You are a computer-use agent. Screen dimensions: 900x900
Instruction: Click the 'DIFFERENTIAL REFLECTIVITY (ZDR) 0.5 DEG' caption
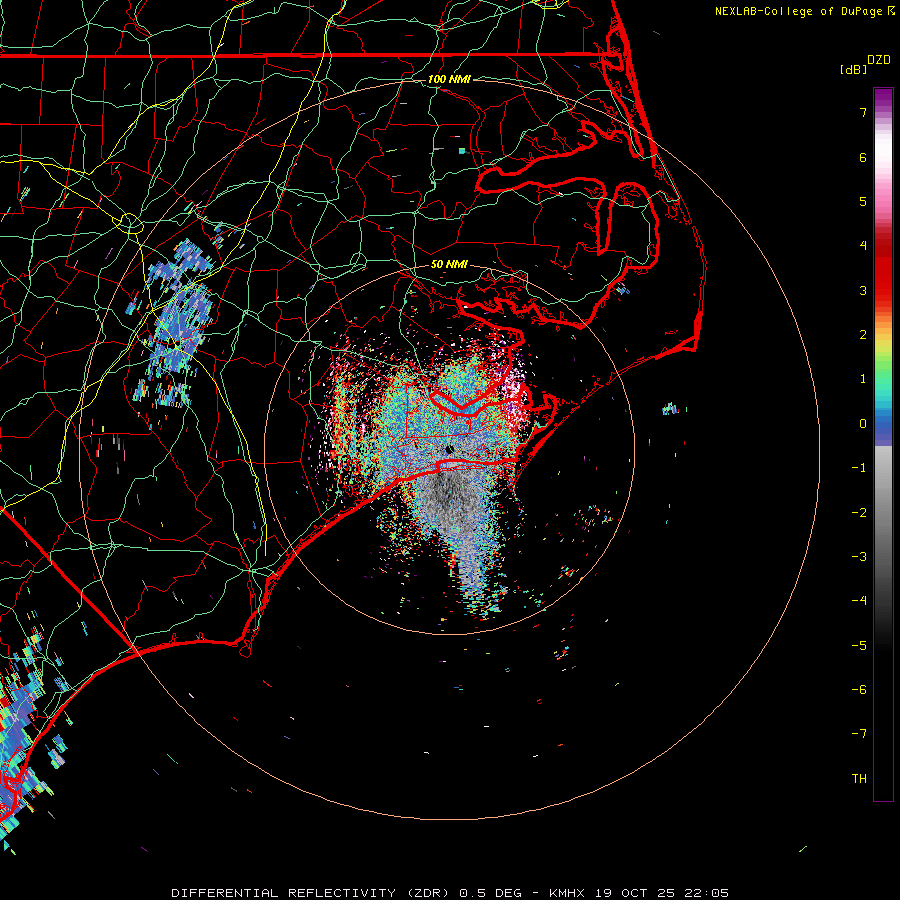346,893
